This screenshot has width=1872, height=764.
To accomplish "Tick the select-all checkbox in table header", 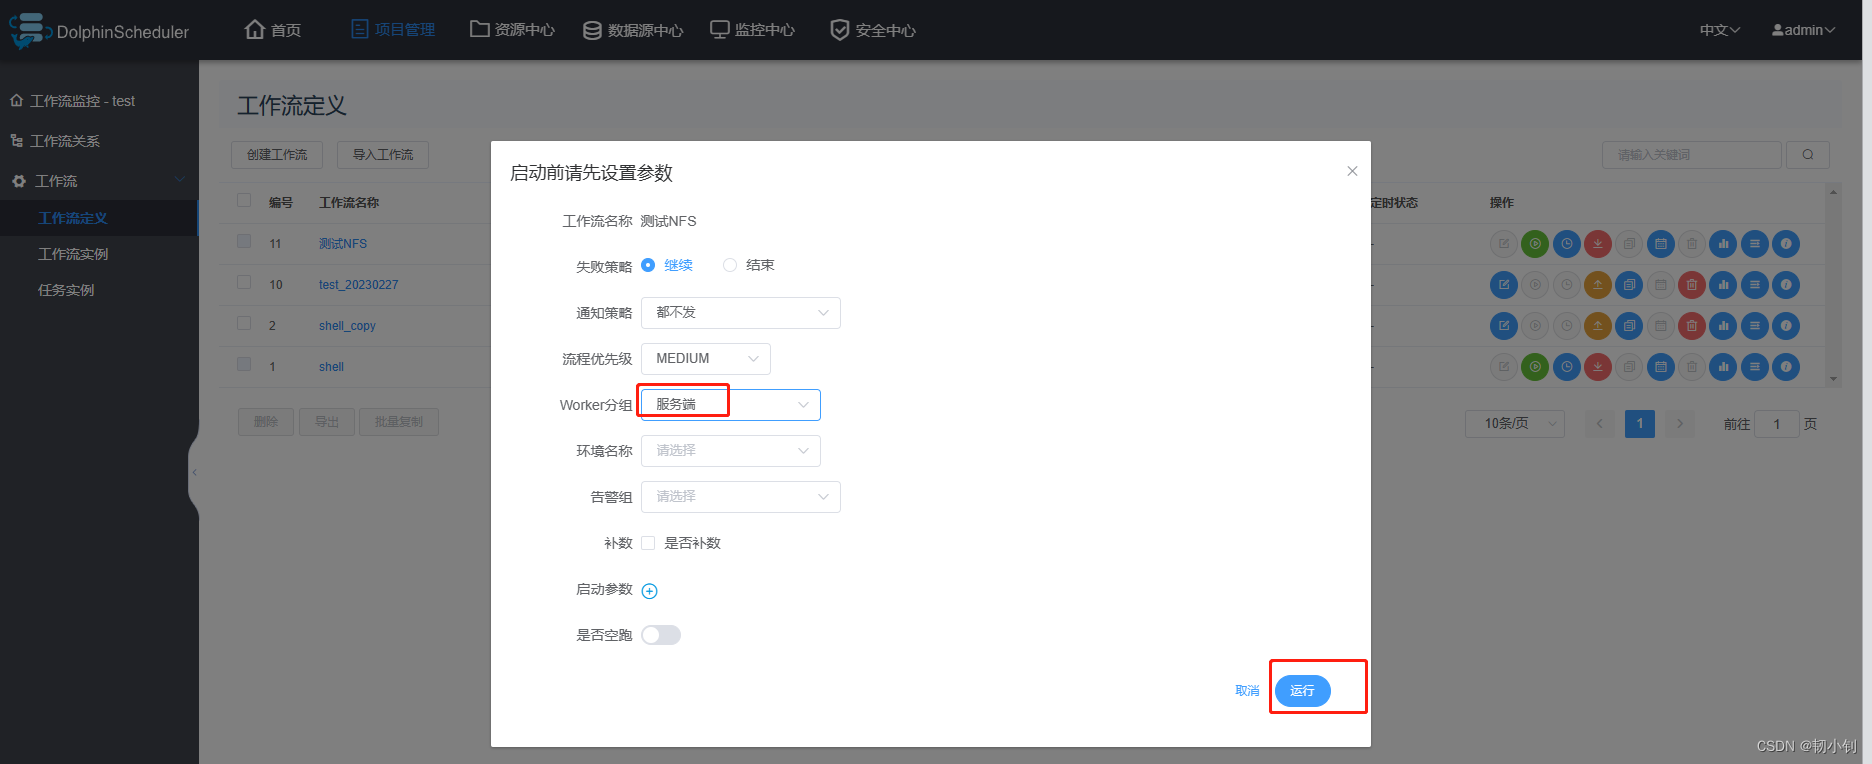I will (244, 200).
